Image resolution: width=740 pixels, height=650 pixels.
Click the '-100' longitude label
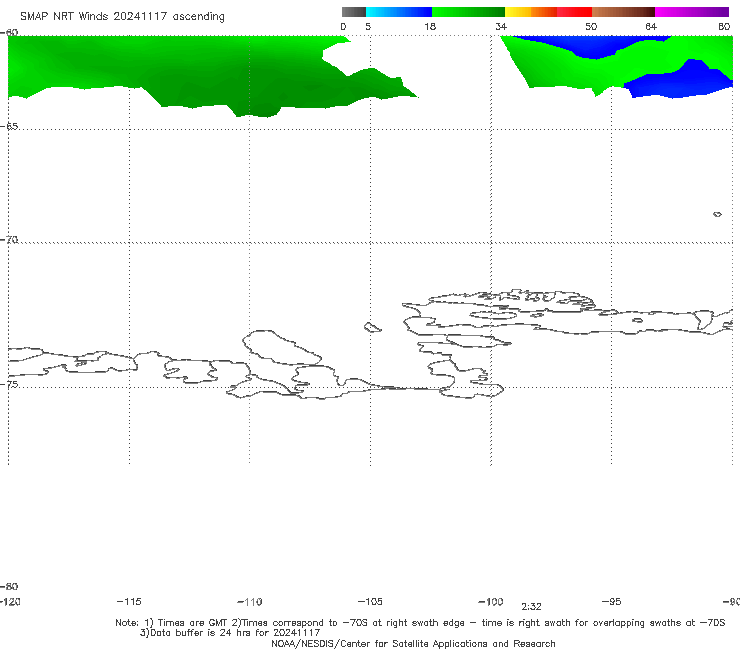pos(491,602)
